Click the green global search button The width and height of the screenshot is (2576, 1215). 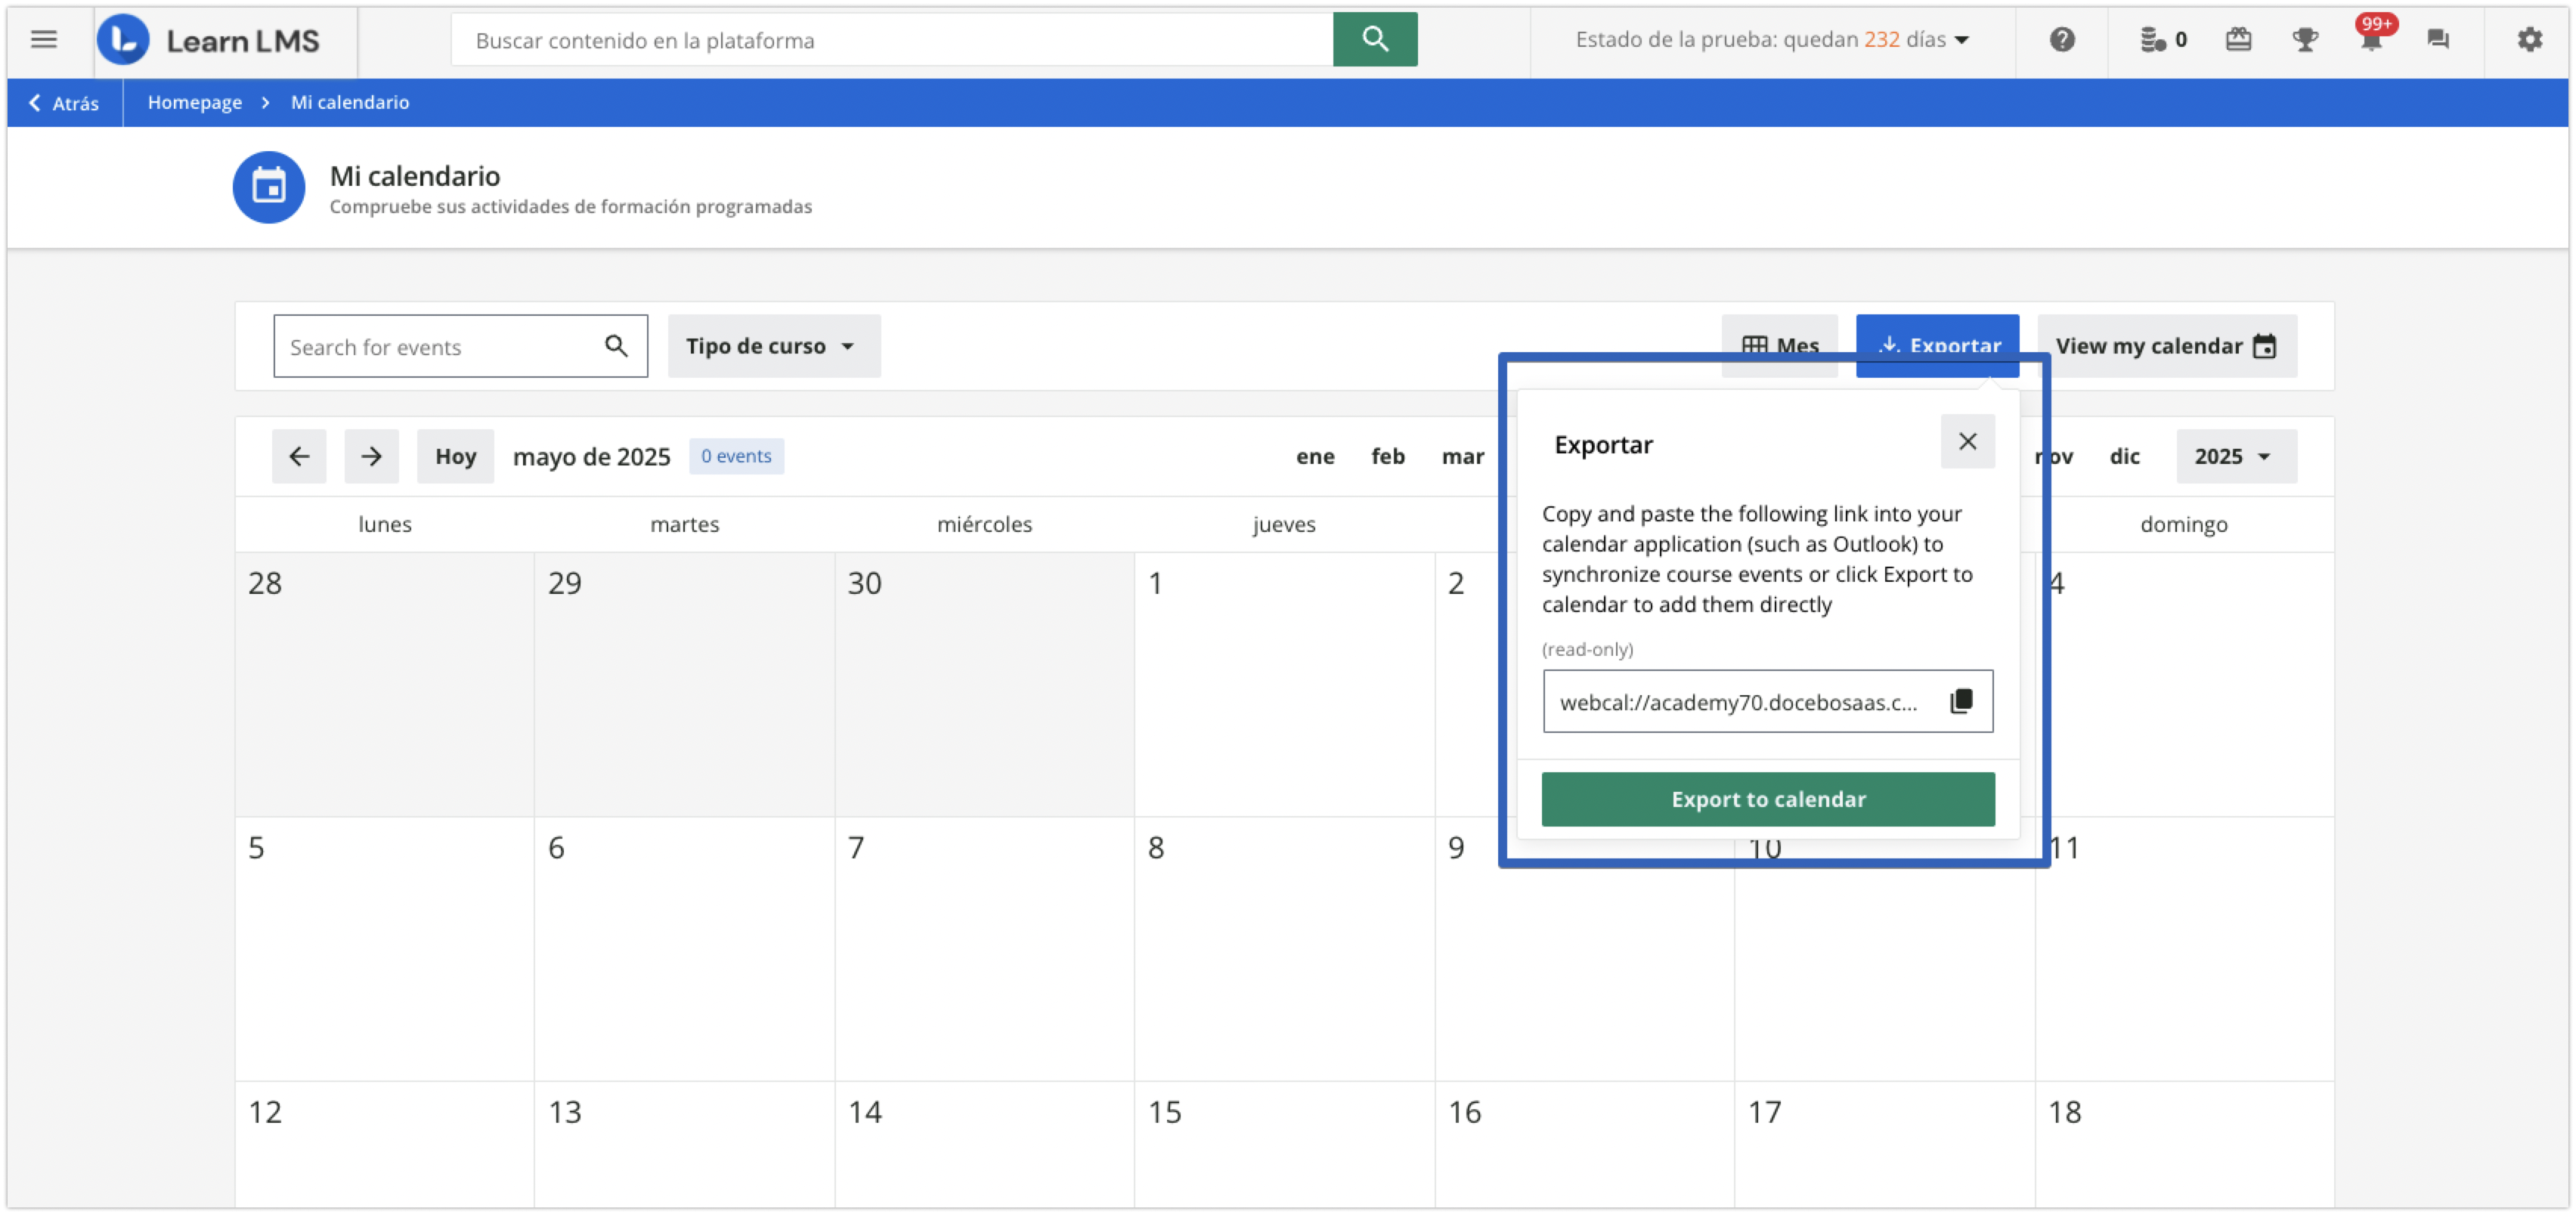click(1374, 39)
